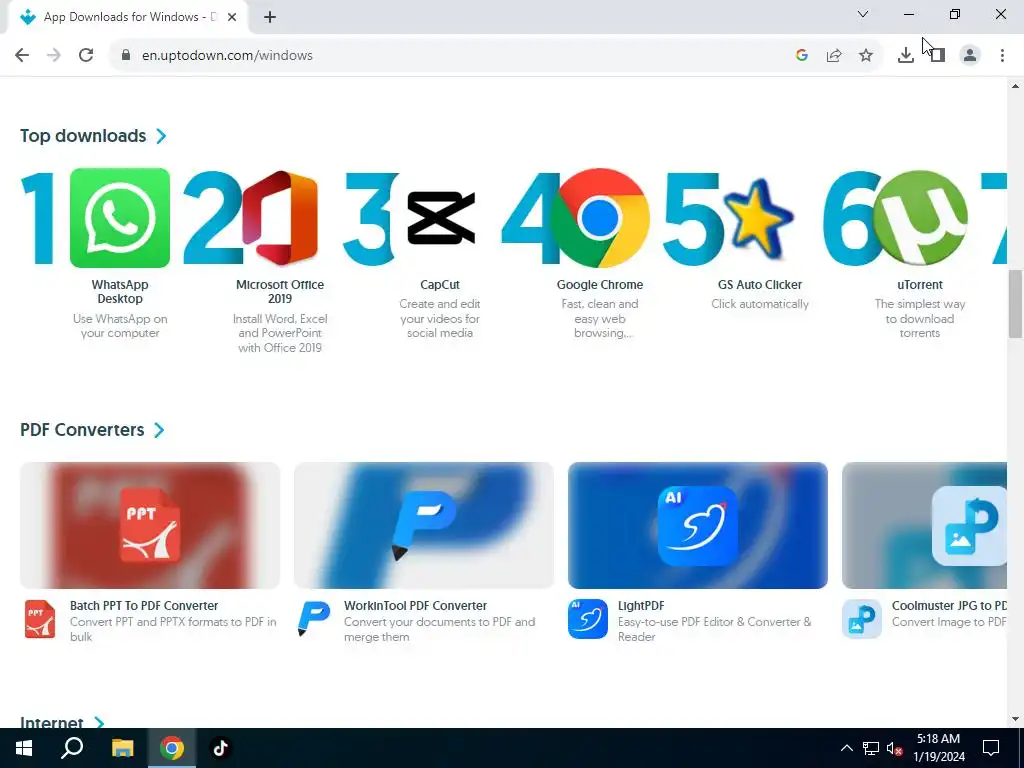Open the PDF Converters heading link
This screenshot has width=1024, height=768.
coord(82,430)
